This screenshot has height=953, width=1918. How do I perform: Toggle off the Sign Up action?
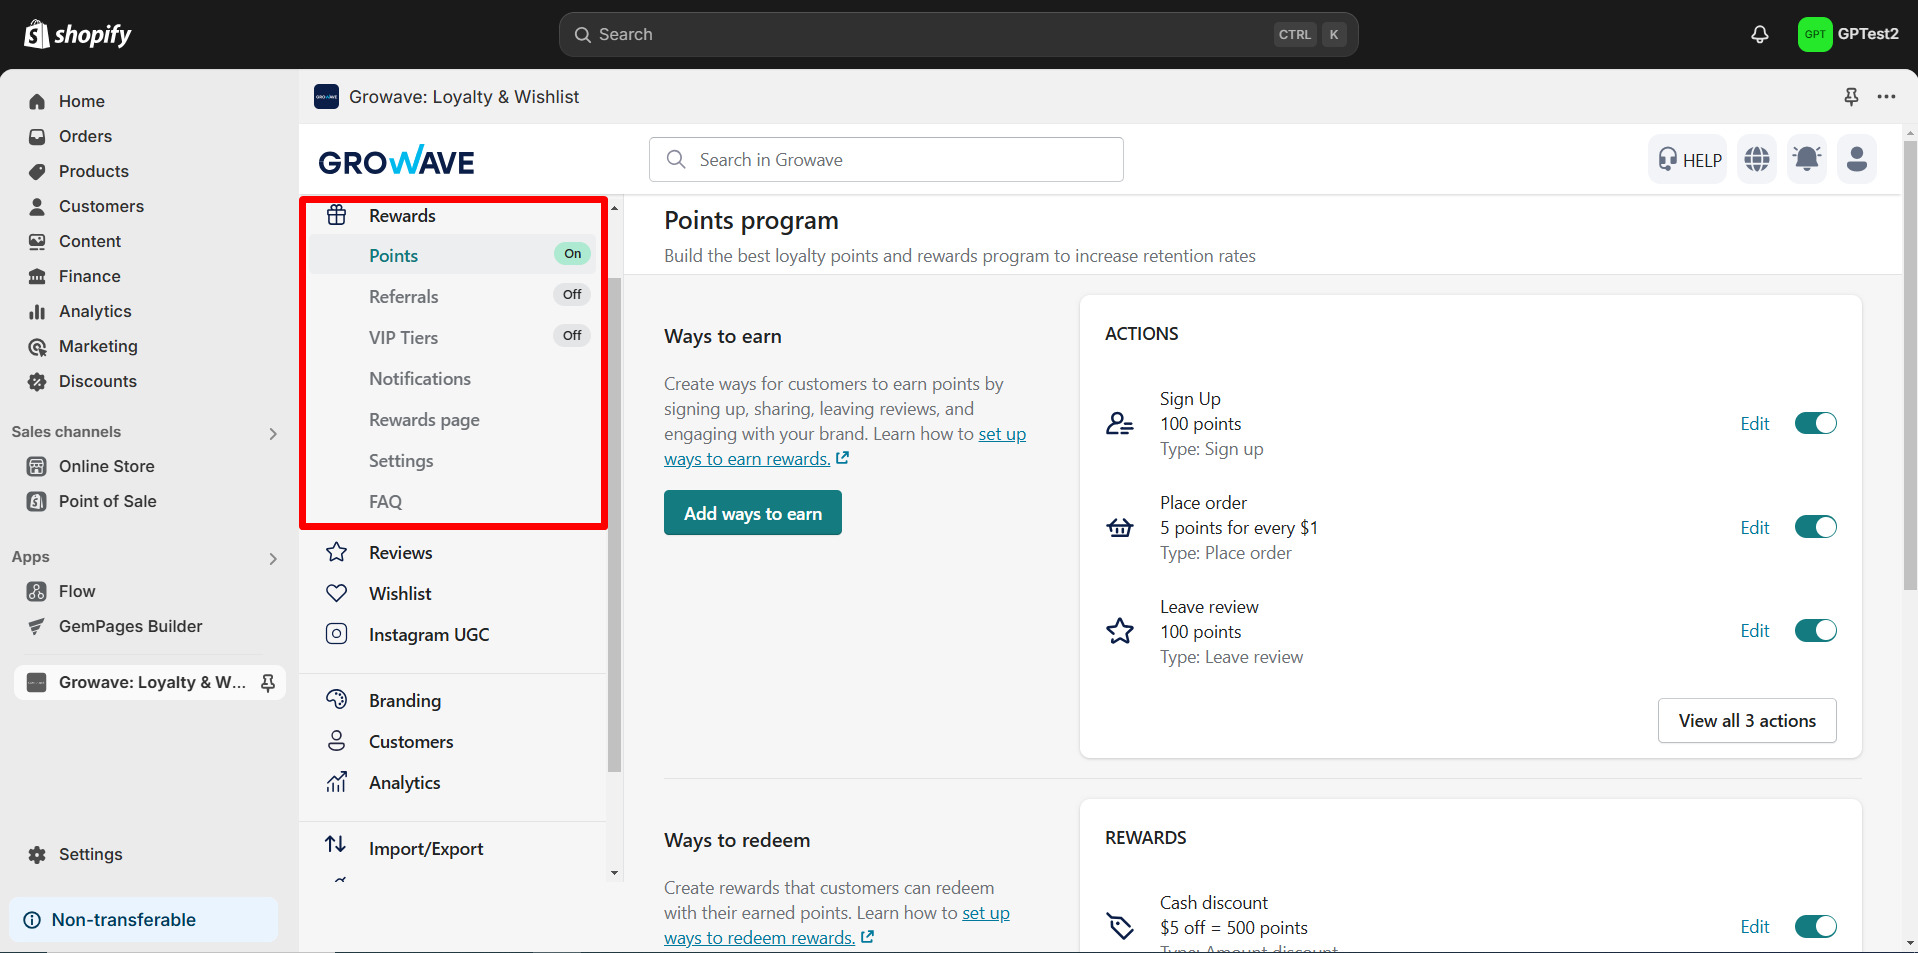(1816, 423)
